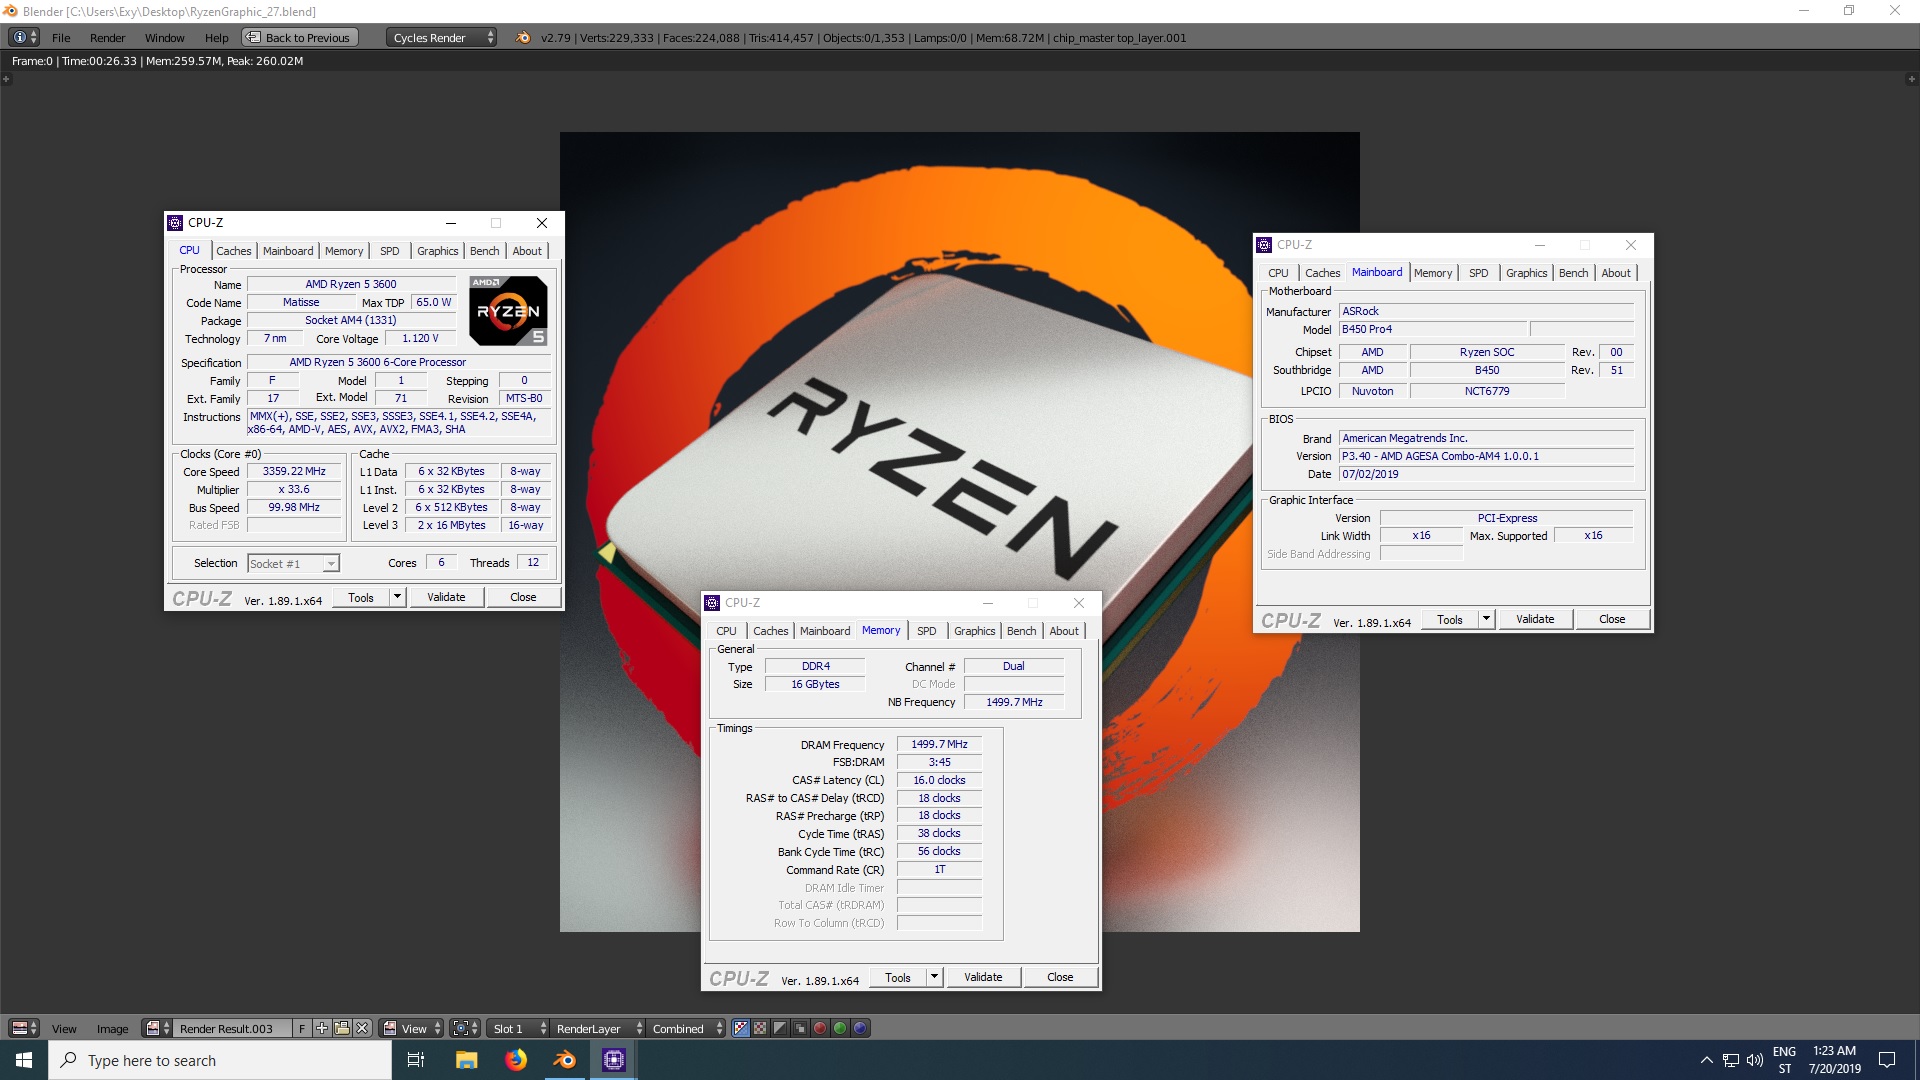
Task: Switch to Caches tab in left CPU-Z window
Action: [233, 251]
